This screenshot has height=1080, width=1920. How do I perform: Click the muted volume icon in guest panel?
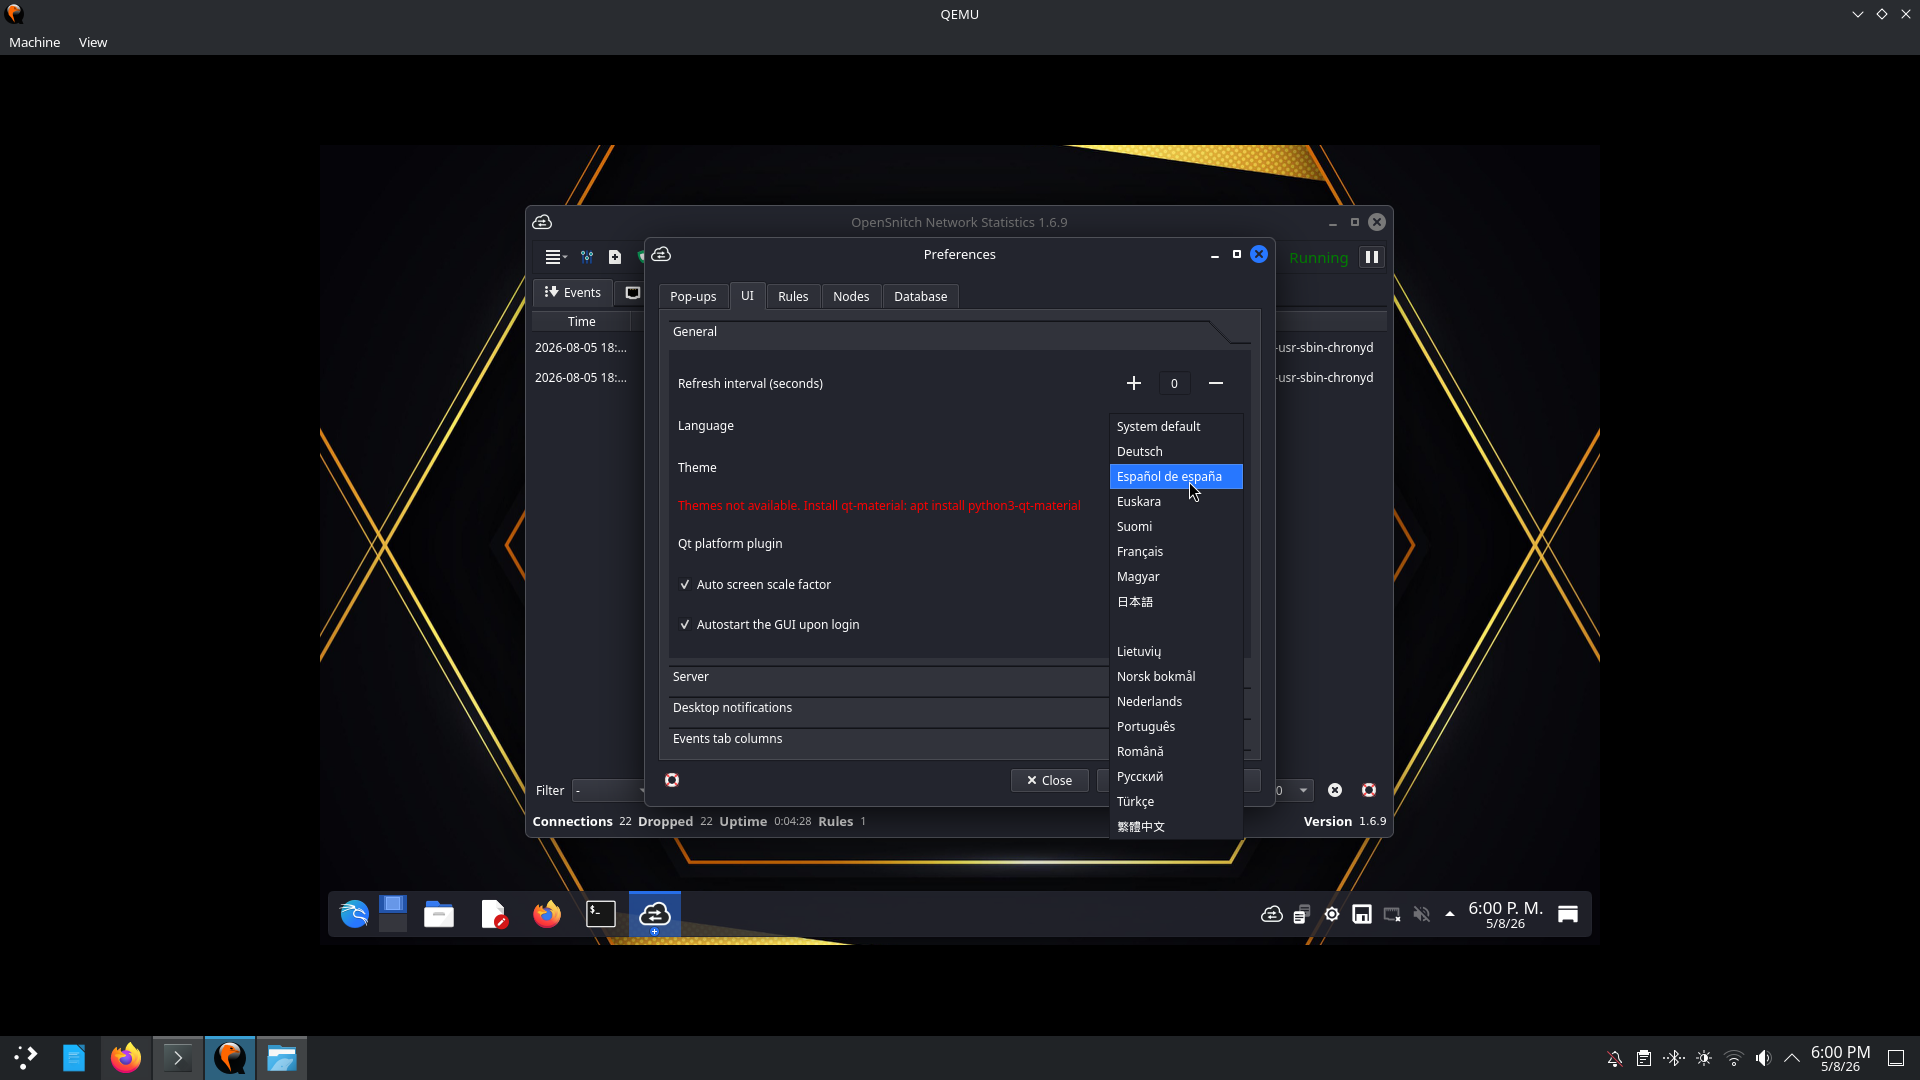point(1422,914)
